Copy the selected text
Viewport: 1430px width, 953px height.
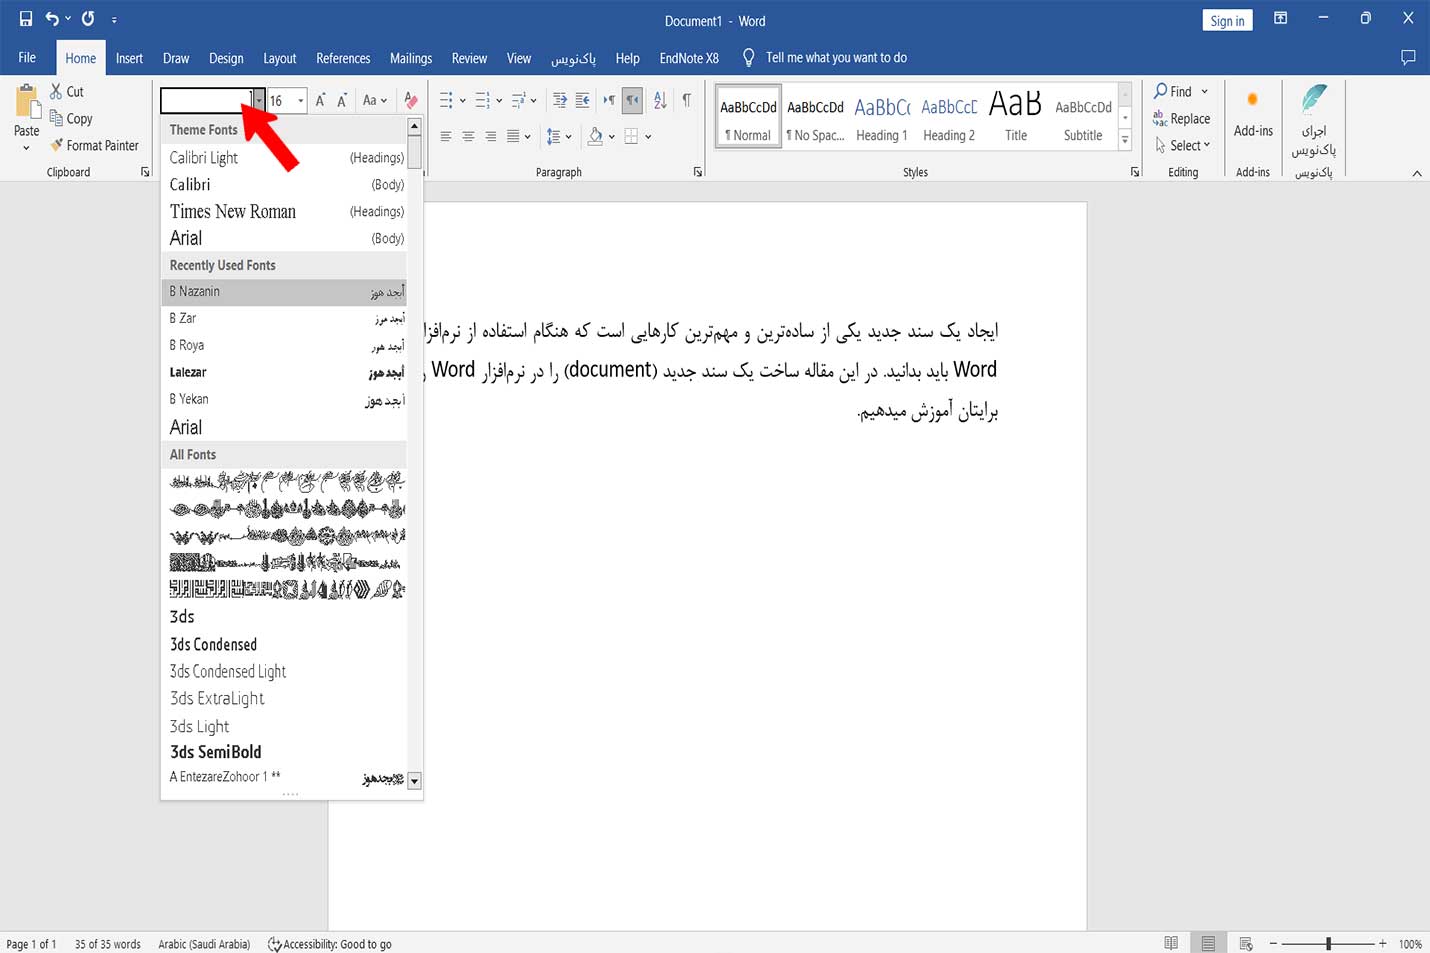71,118
